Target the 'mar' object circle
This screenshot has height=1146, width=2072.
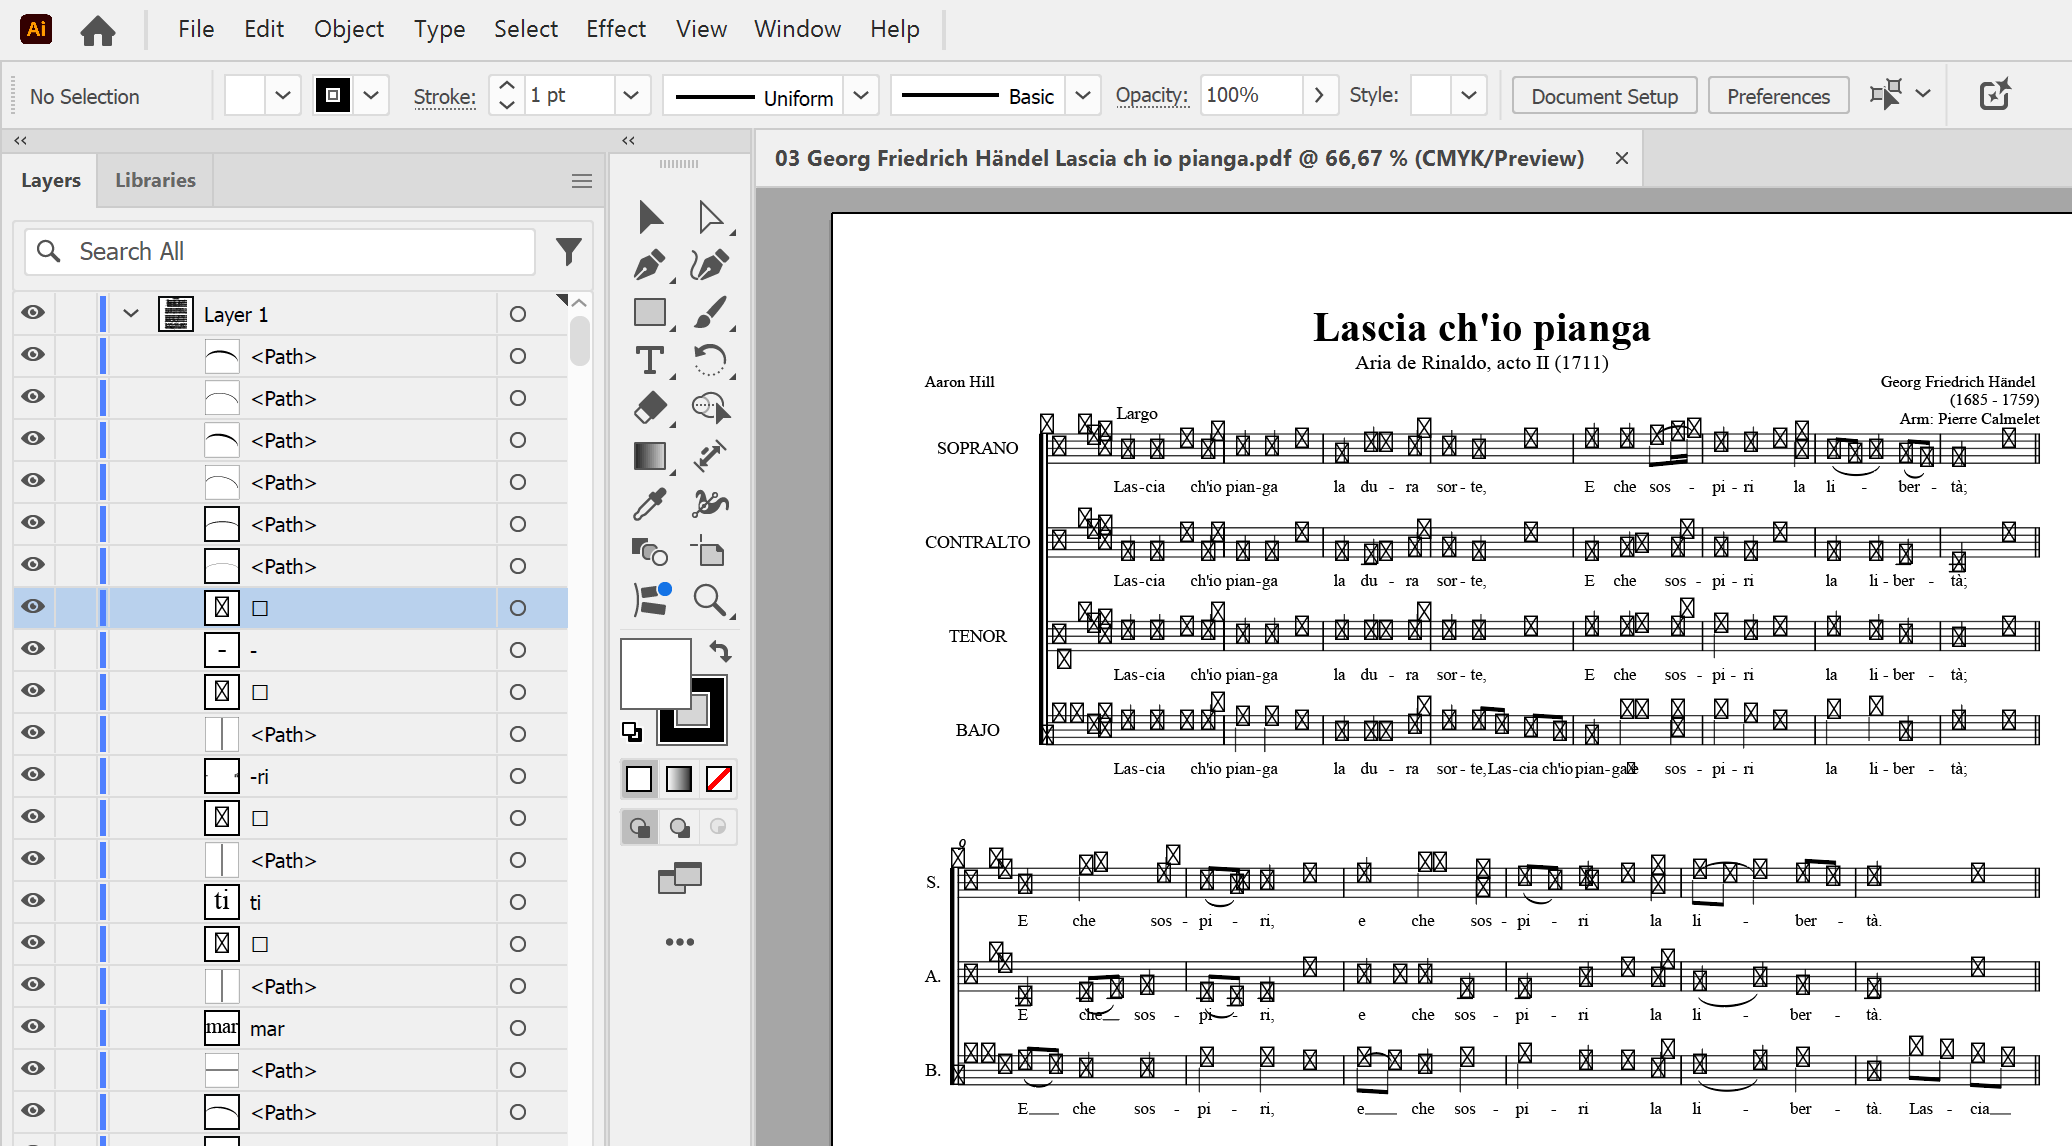(518, 1028)
